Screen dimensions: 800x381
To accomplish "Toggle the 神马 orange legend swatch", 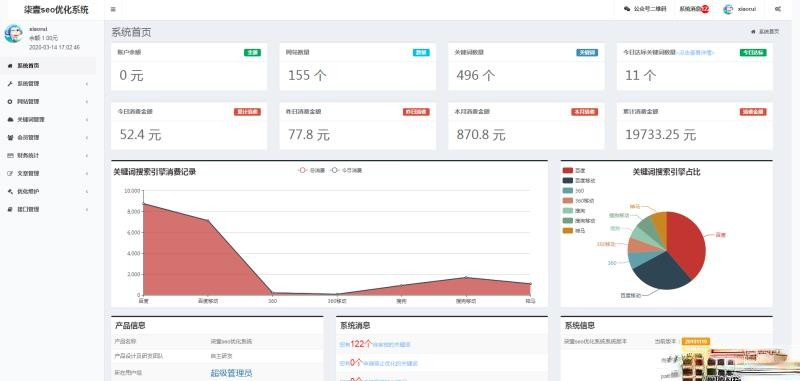I will click(568, 231).
